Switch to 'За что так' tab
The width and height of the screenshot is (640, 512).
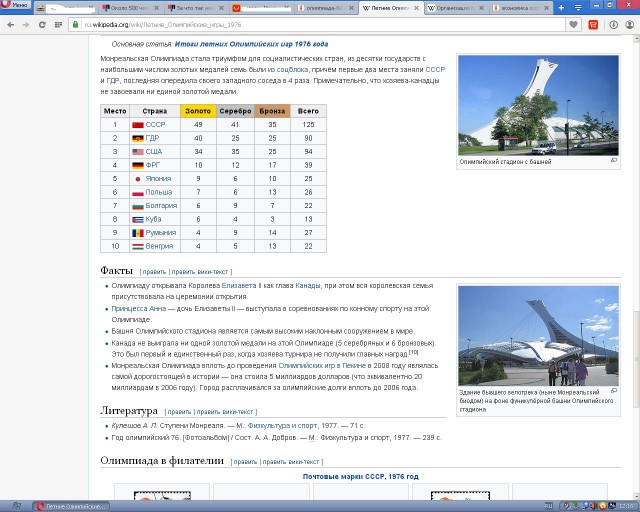tap(196, 8)
